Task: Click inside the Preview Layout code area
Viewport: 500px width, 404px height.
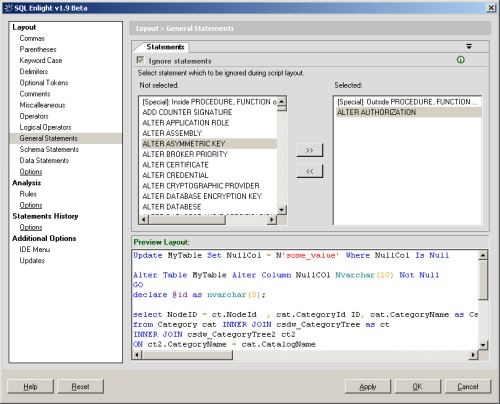Action: pyautogui.click(x=305, y=300)
